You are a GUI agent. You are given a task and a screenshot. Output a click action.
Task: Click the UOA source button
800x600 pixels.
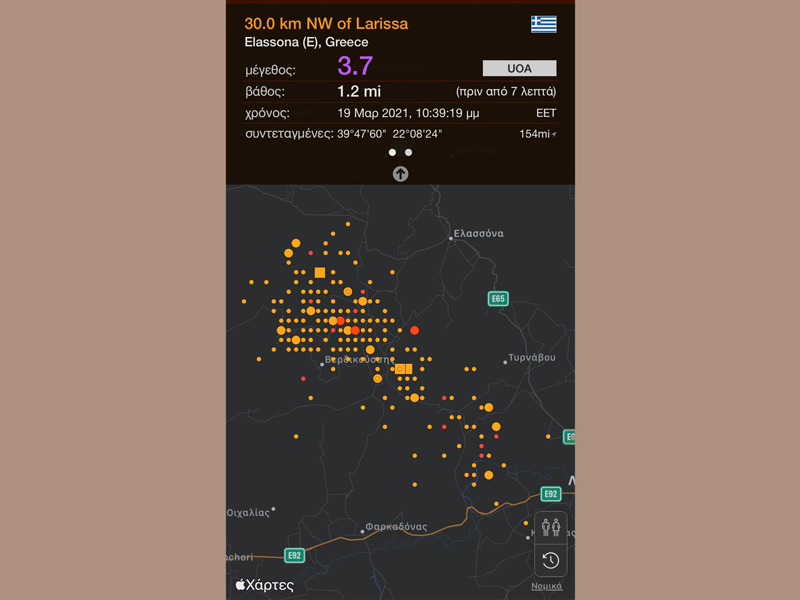coord(519,68)
